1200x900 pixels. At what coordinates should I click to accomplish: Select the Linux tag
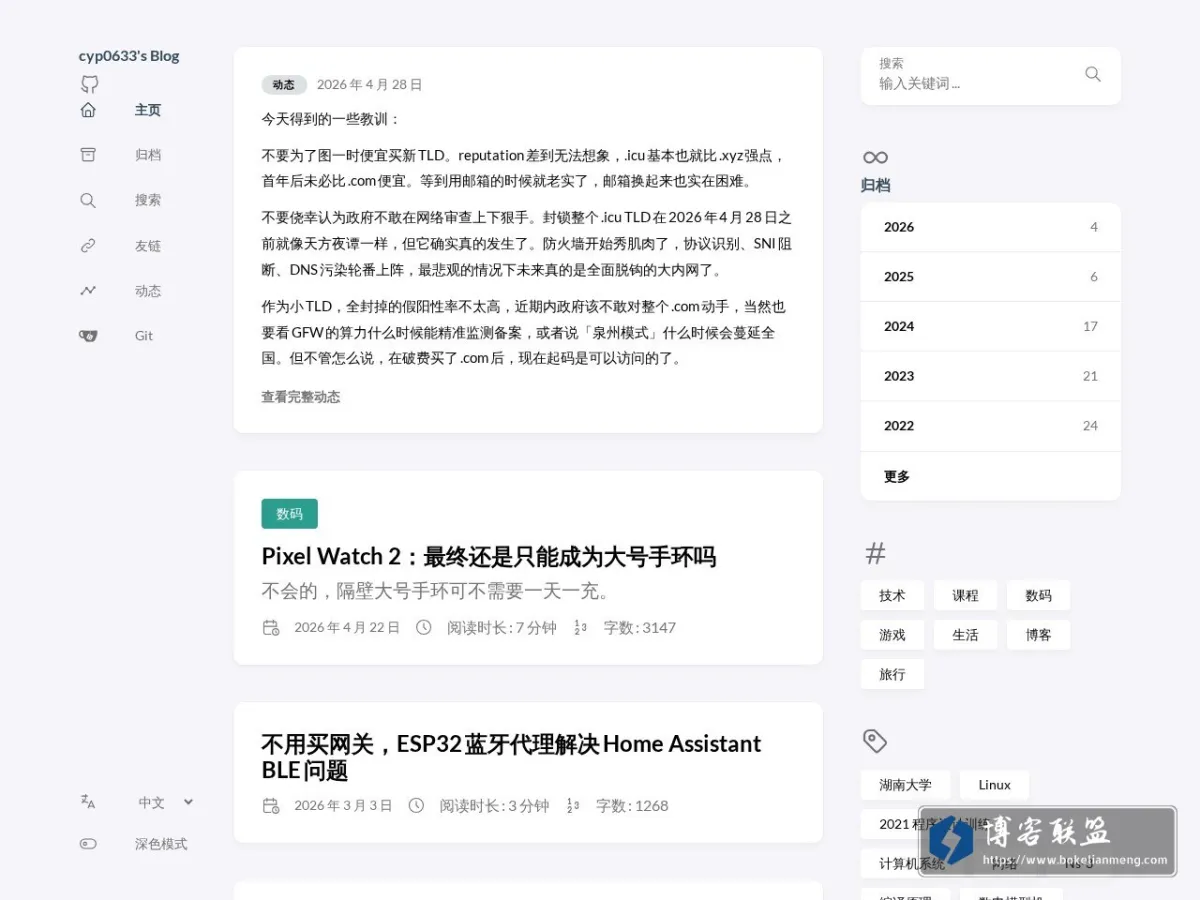(994, 785)
